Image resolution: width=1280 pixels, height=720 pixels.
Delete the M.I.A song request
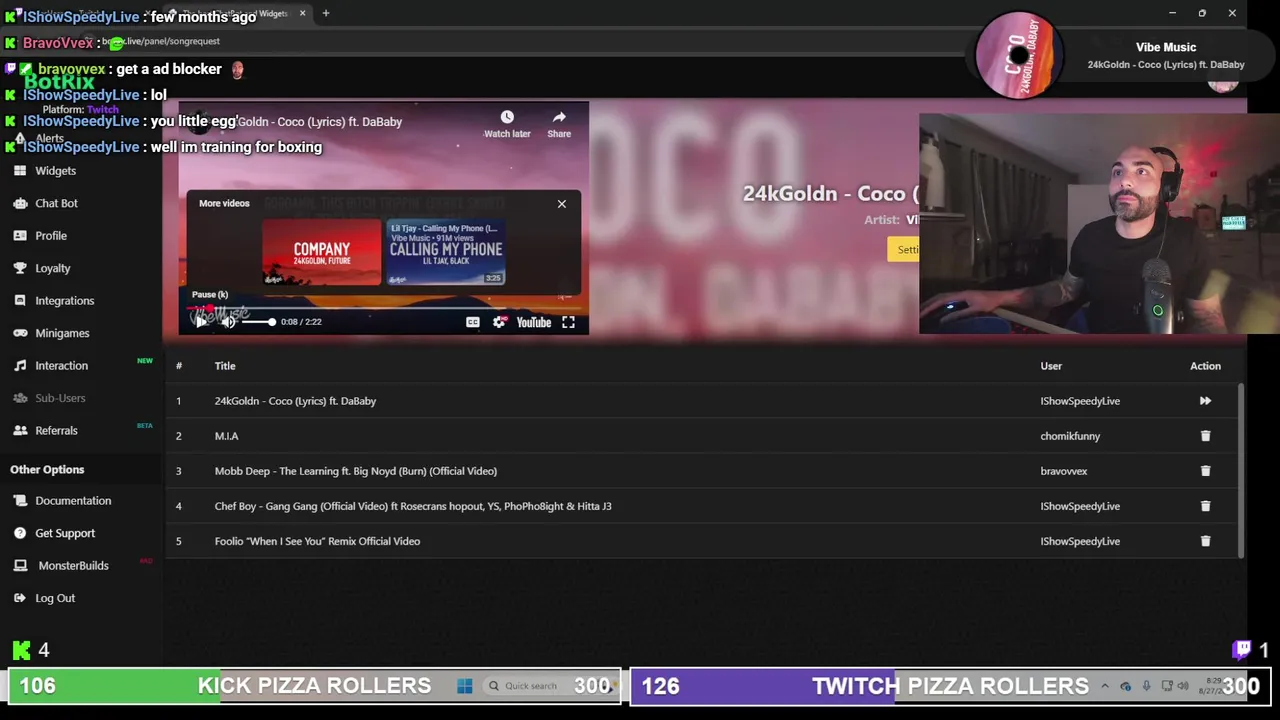[1205, 436]
